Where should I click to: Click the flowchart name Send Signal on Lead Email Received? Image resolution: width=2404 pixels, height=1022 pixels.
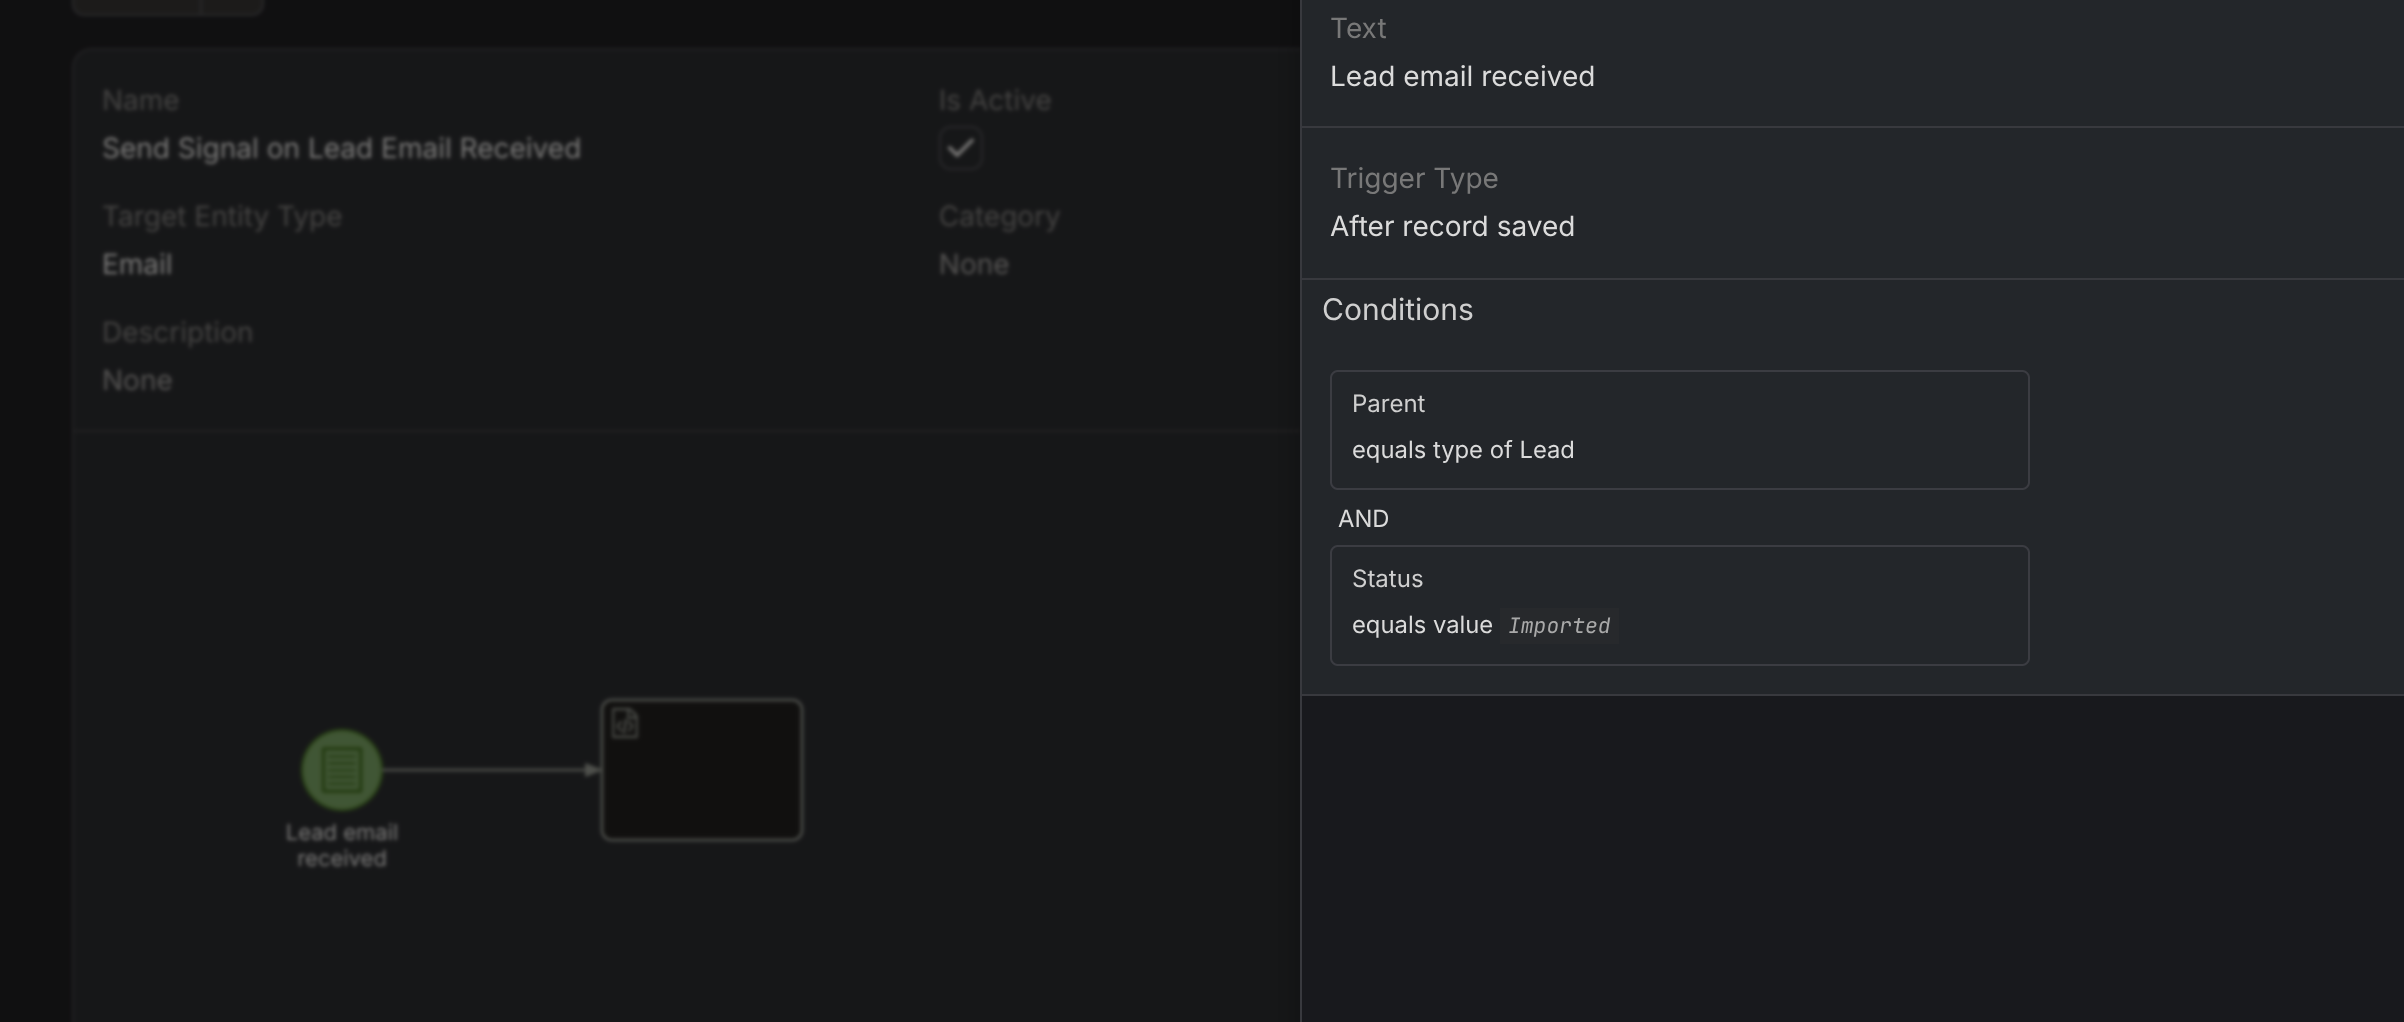click(341, 148)
